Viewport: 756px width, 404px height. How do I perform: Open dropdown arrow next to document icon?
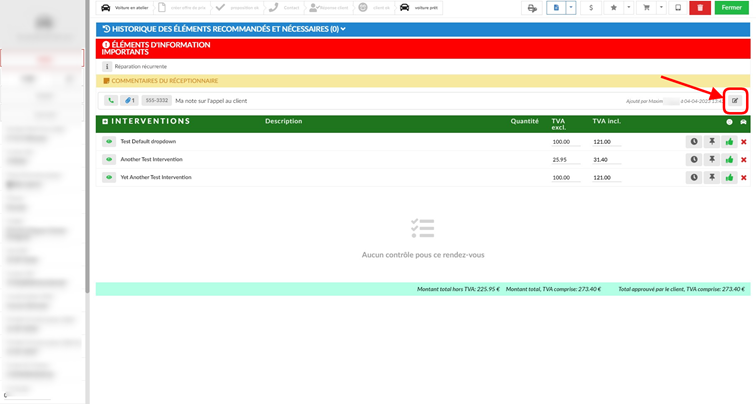pos(571,8)
